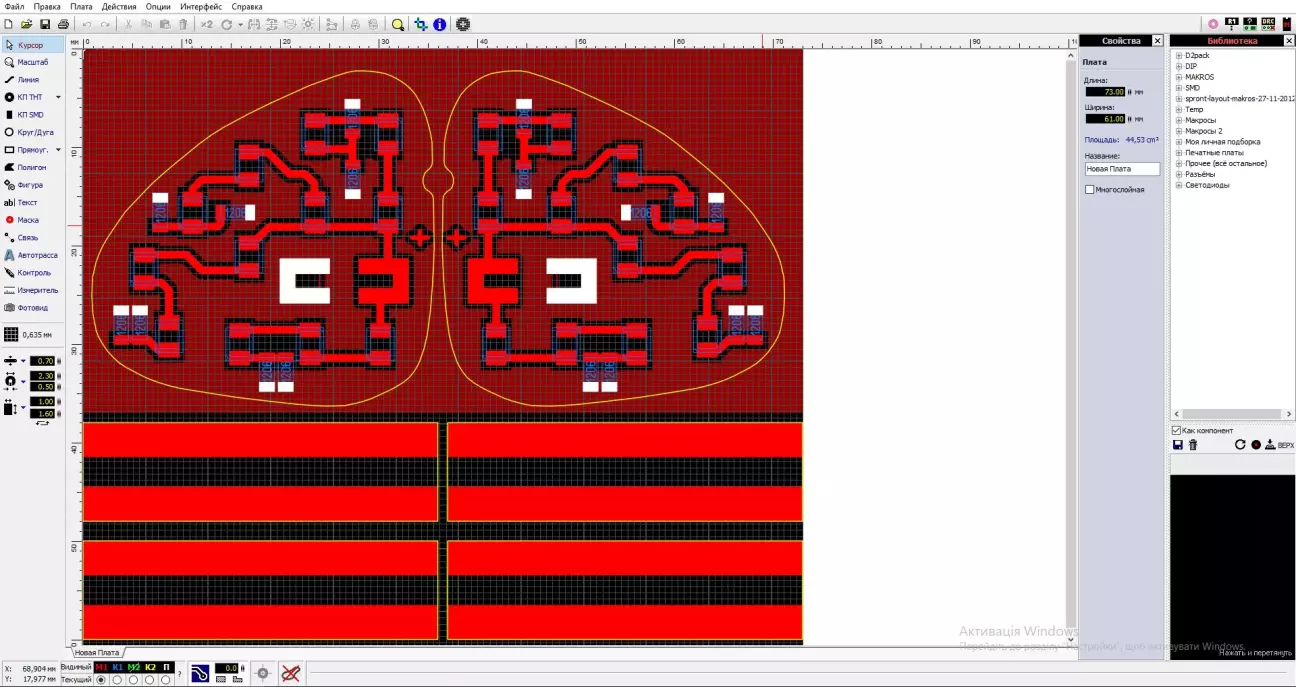Open the Плата menu
Viewport: 1296px width, 687px height.
click(x=81, y=7)
